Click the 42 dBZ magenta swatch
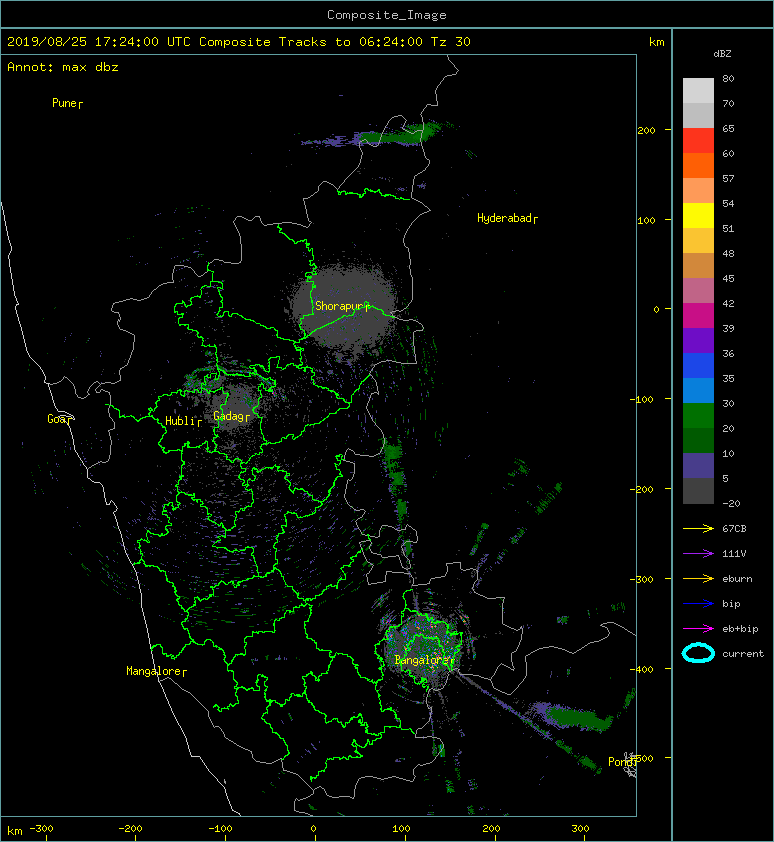Screen dimensions: 774x842 pos(698,315)
